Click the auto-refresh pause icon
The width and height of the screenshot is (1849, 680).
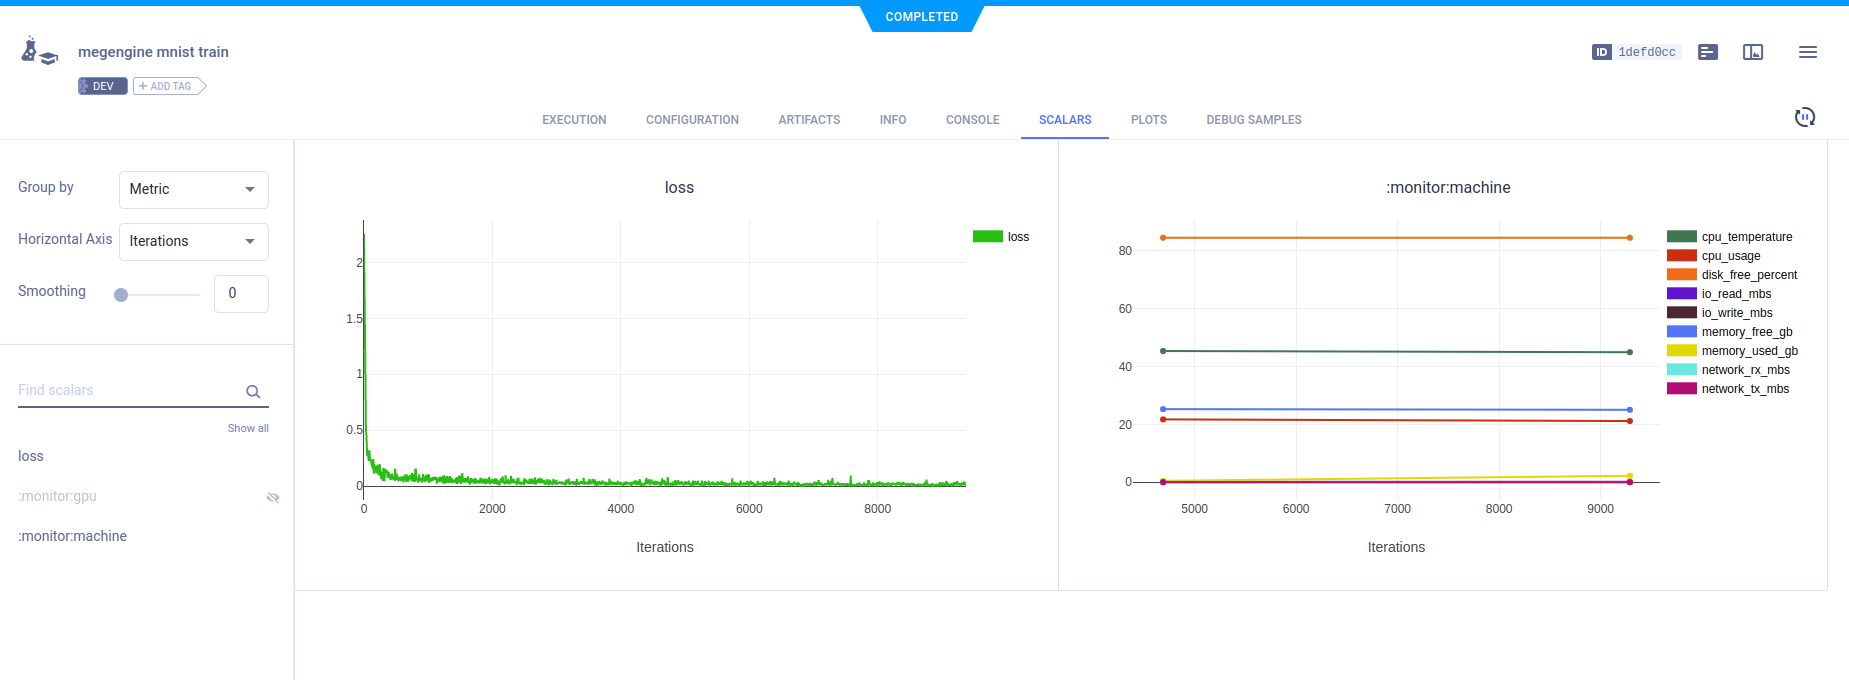tap(1804, 118)
